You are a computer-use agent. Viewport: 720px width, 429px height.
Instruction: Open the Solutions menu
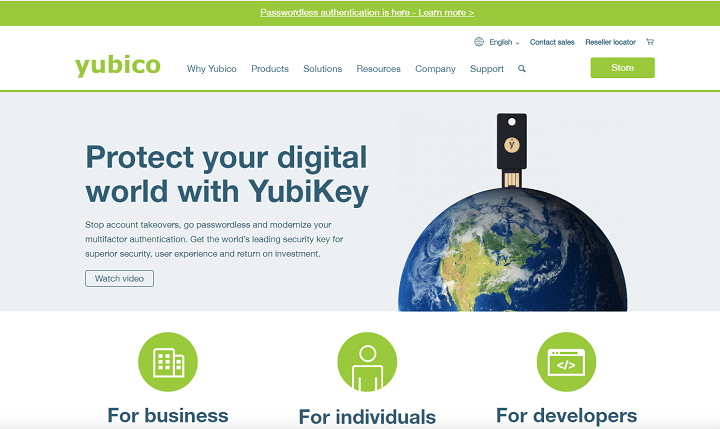pyautogui.click(x=322, y=69)
